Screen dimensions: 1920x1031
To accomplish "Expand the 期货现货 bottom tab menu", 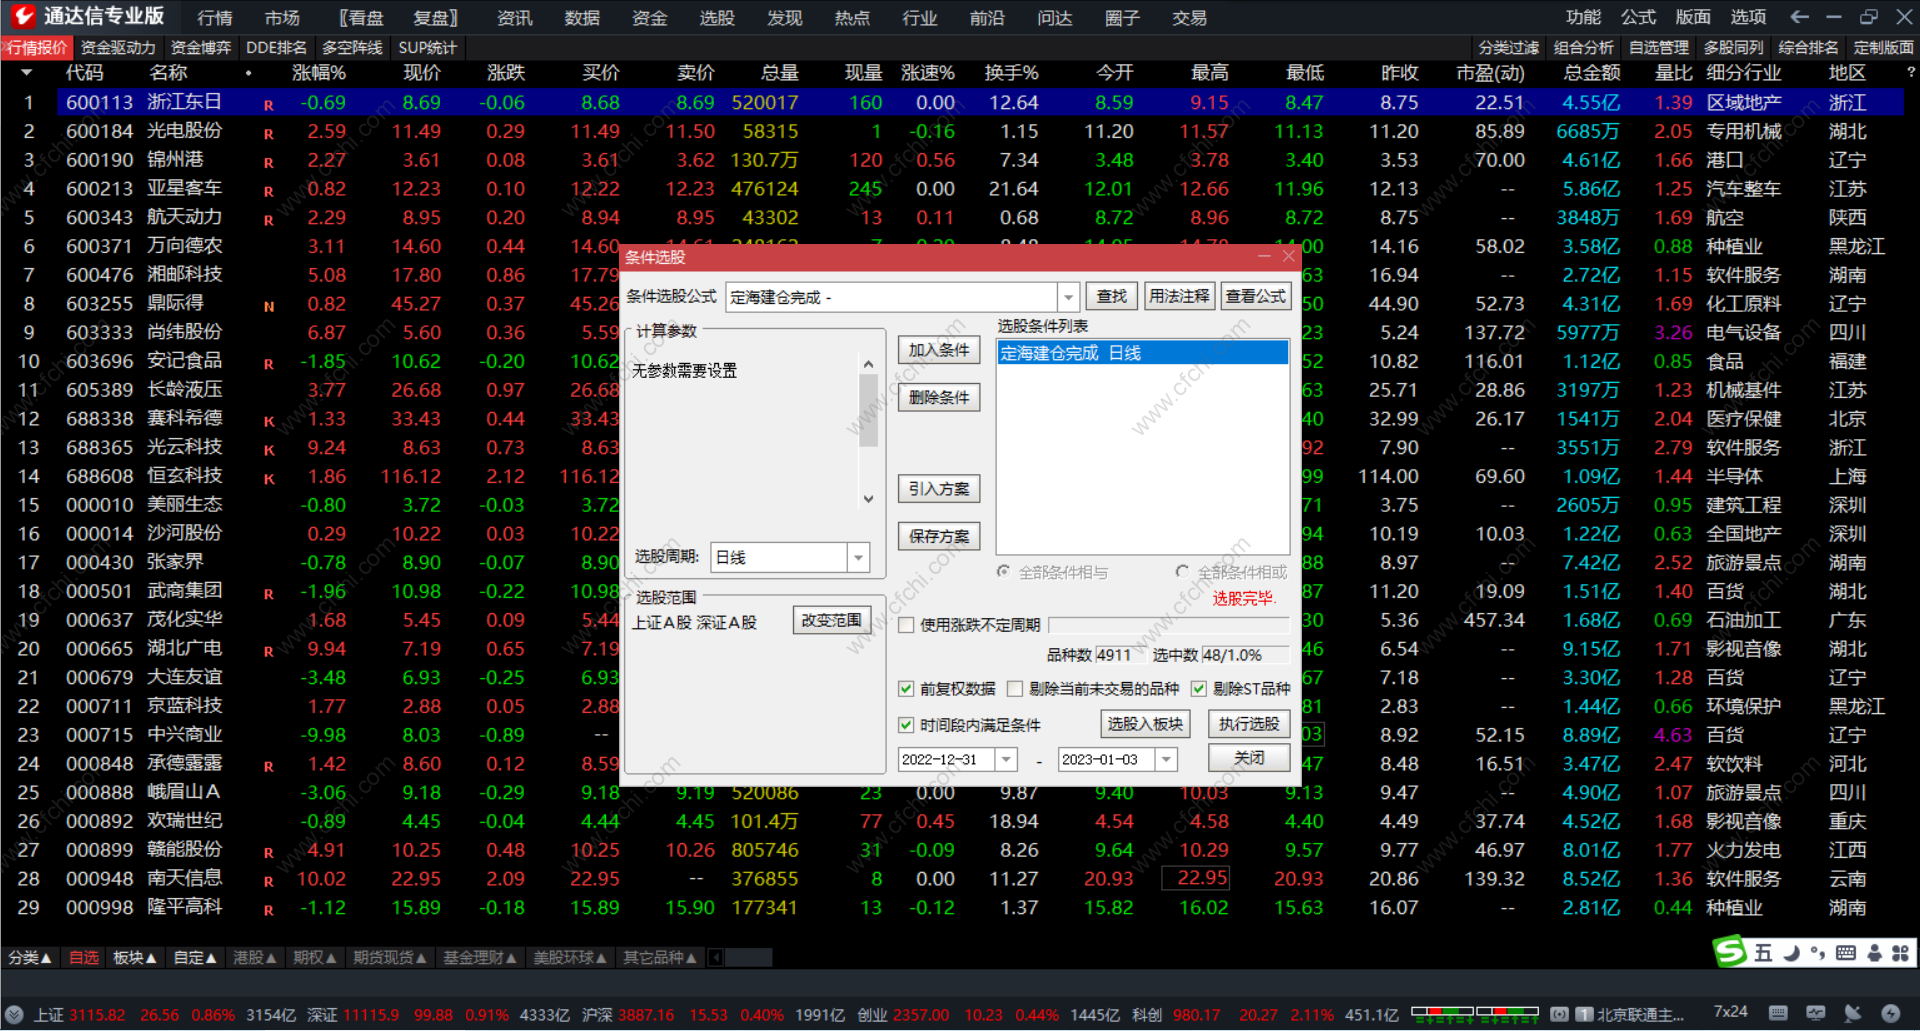I will pyautogui.click(x=390, y=957).
